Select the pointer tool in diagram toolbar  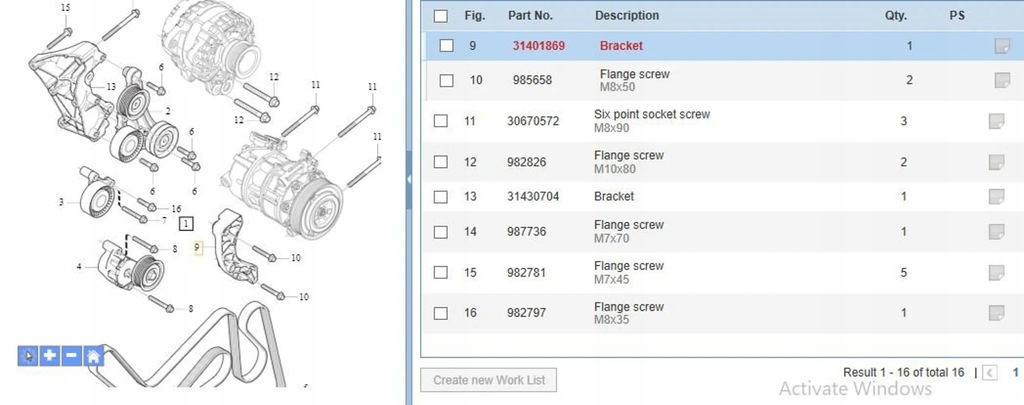click(27, 356)
